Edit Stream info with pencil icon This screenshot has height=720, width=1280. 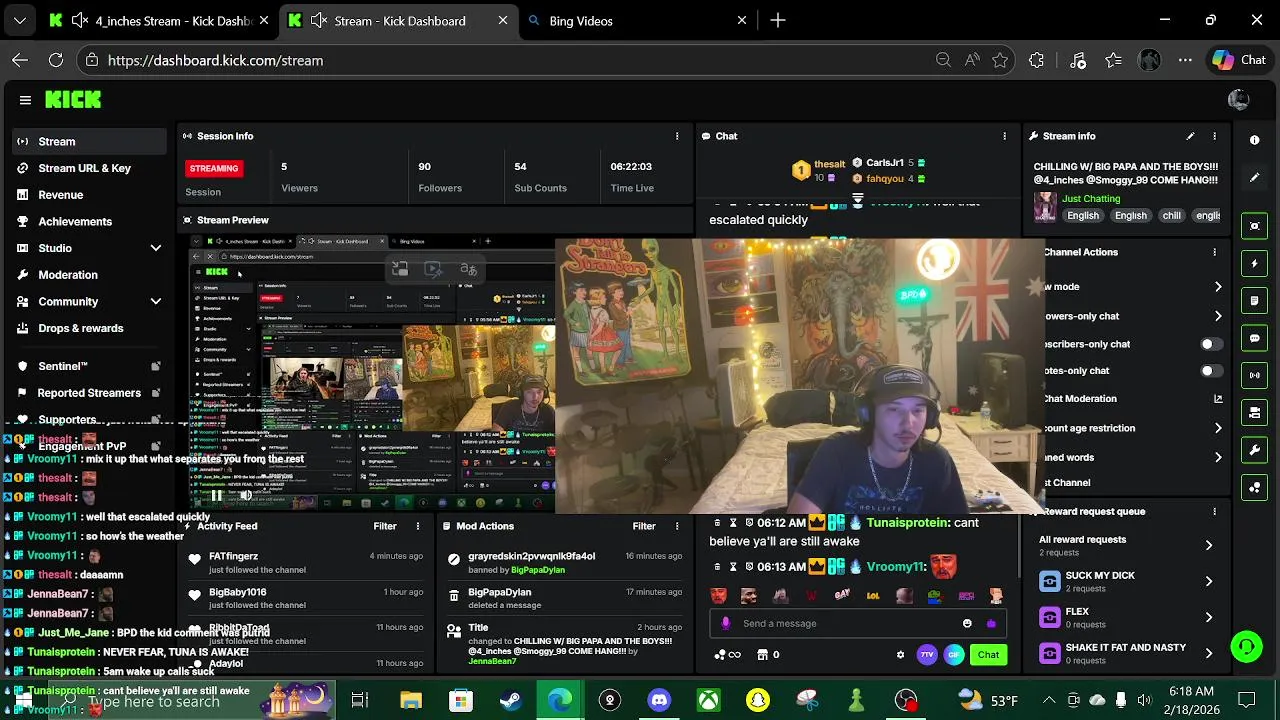click(1190, 136)
